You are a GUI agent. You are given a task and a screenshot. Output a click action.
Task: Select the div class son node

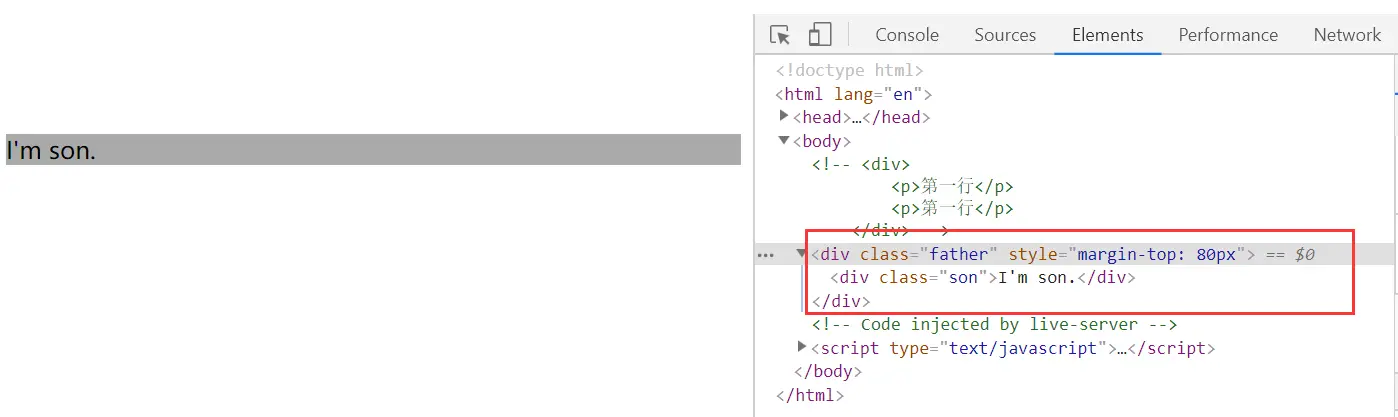coord(983,278)
